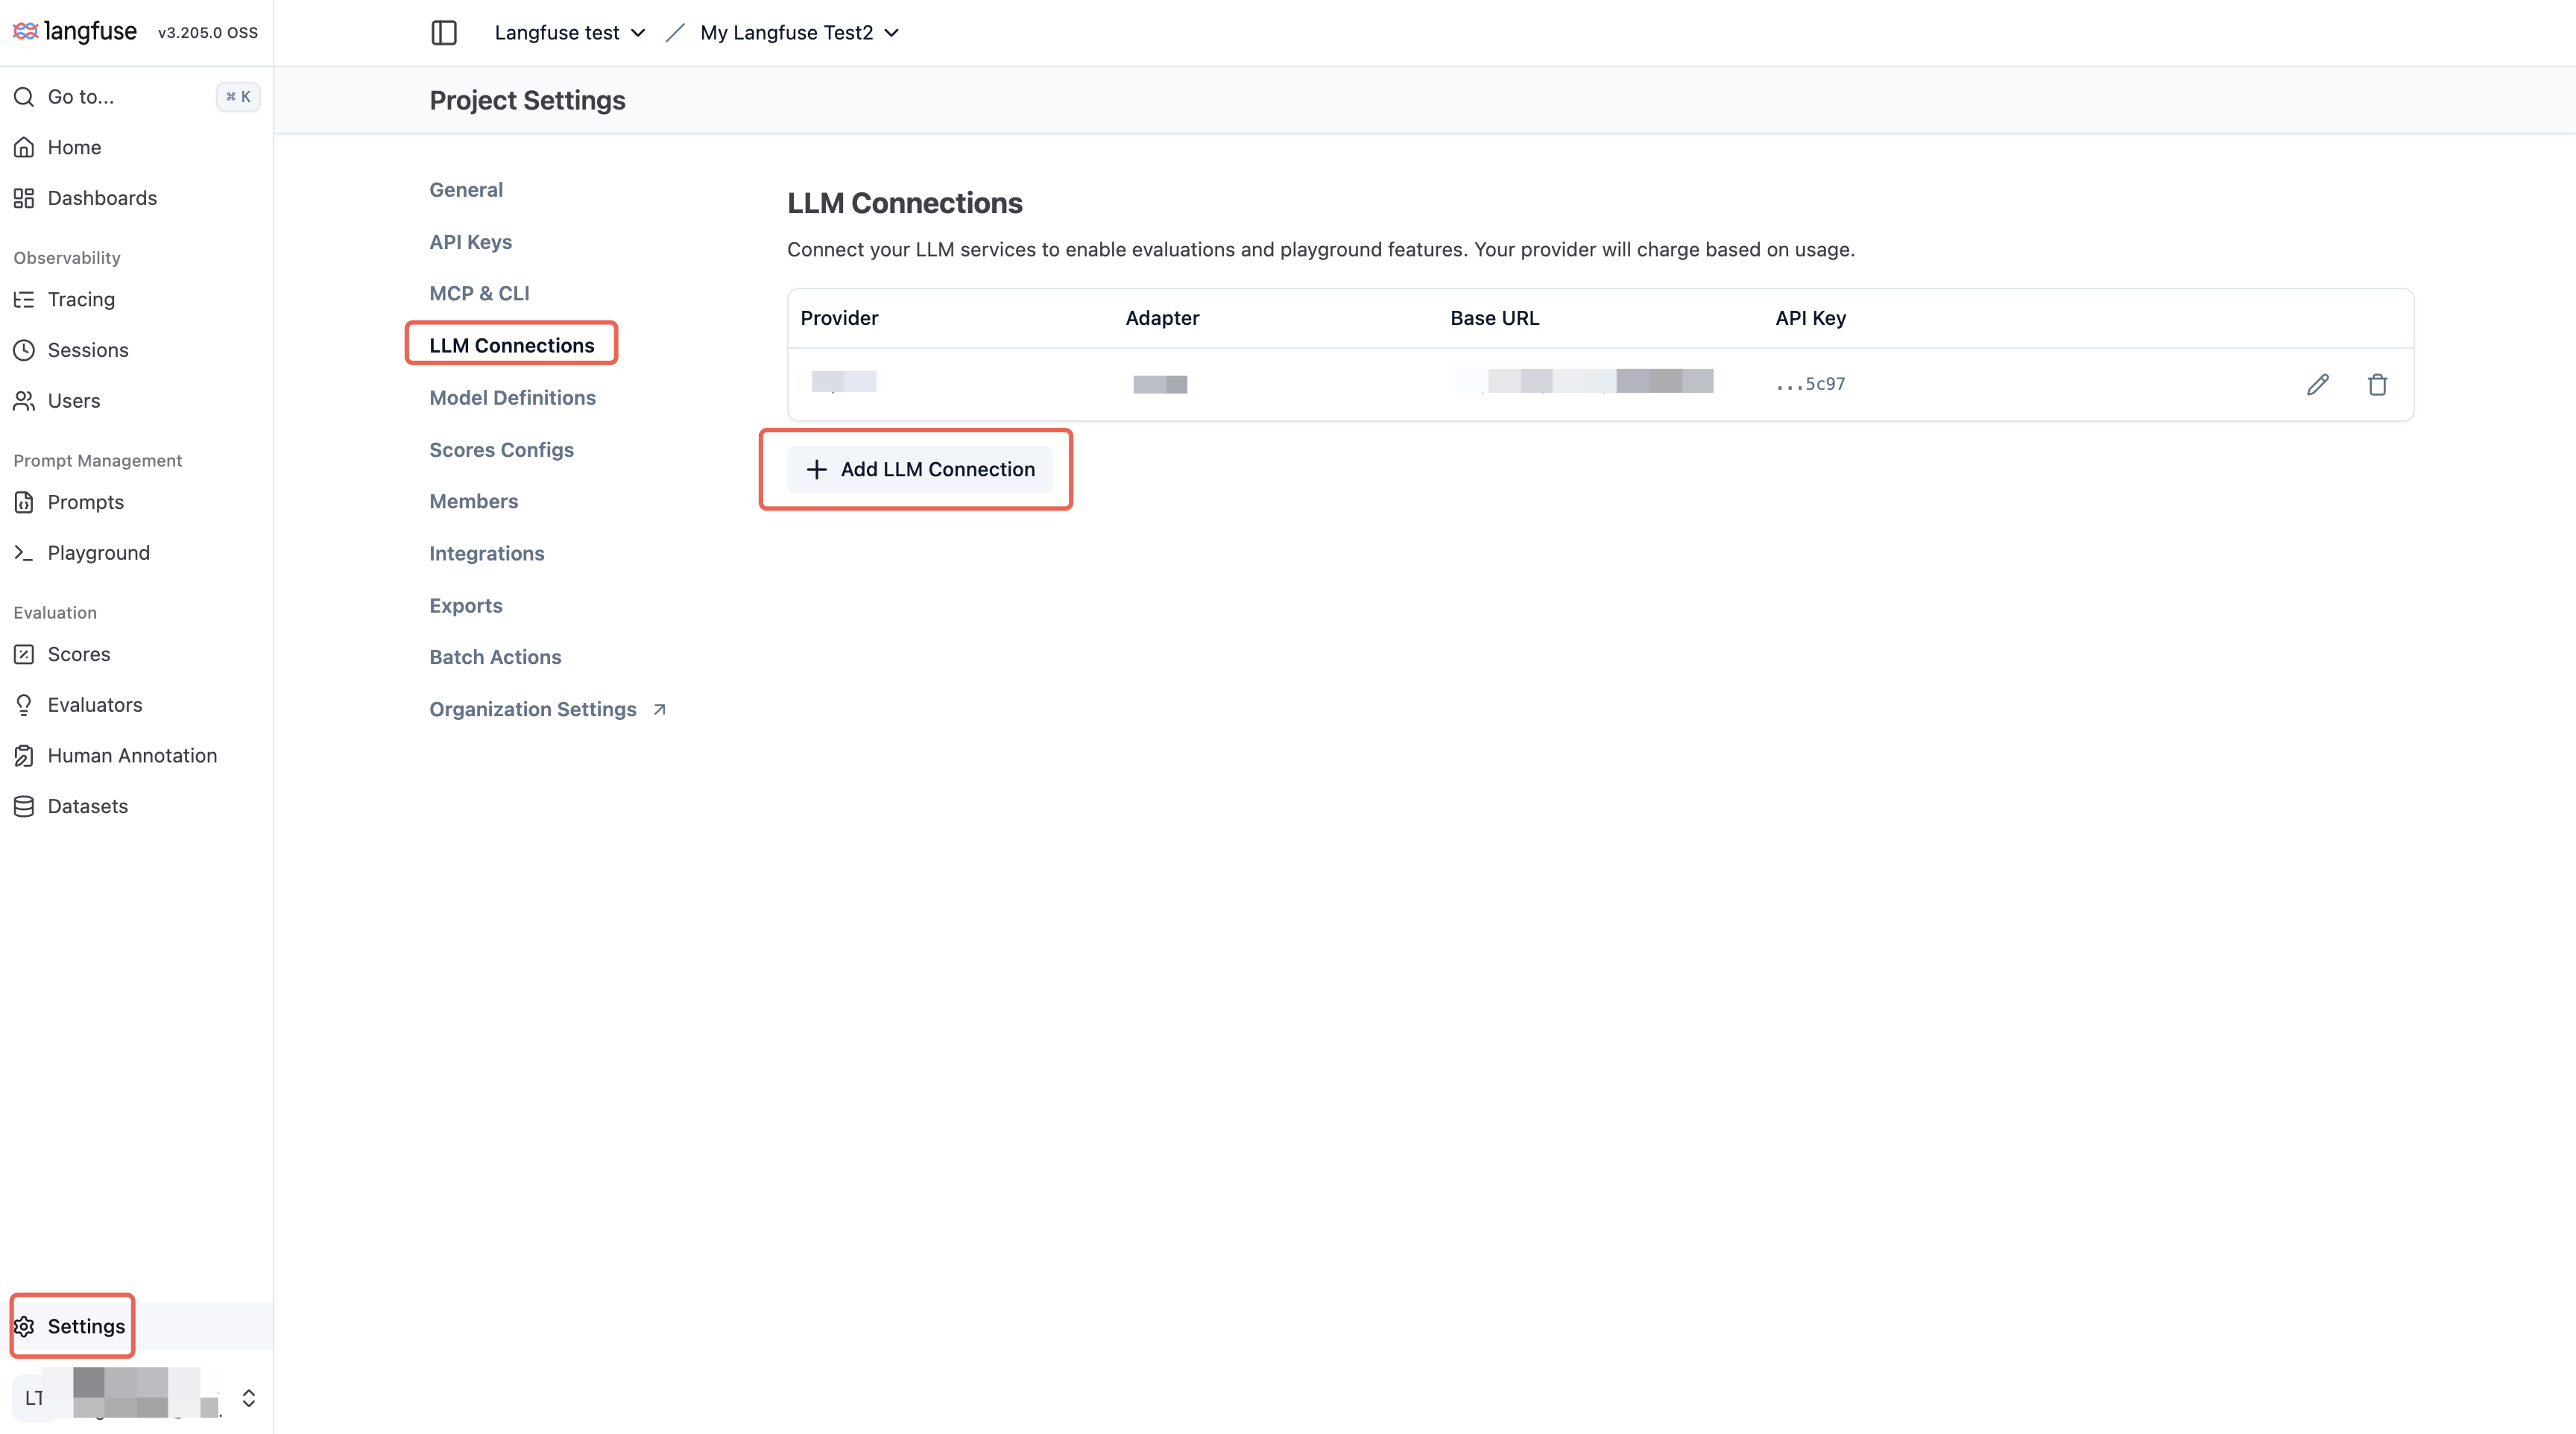2576x1434 pixels.
Task: Open Dashboards from the sidebar
Action: click(136, 198)
